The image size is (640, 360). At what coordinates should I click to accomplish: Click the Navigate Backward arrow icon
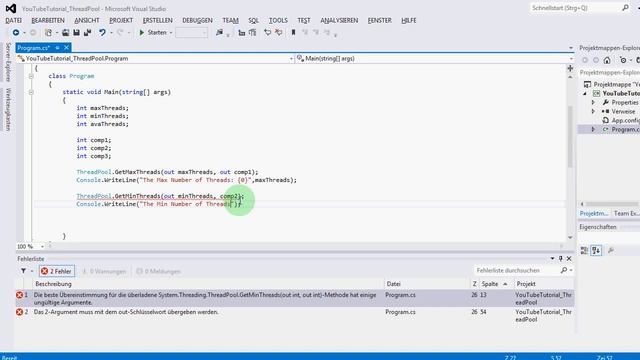pyautogui.click(x=16, y=33)
